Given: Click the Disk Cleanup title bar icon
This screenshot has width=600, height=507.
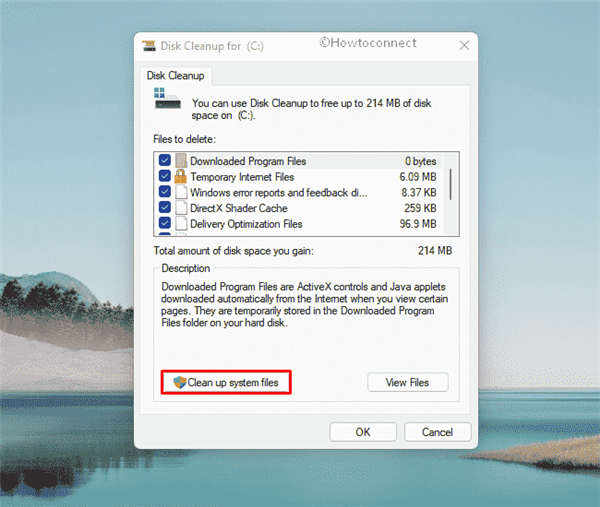Looking at the screenshot, I should (149, 46).
